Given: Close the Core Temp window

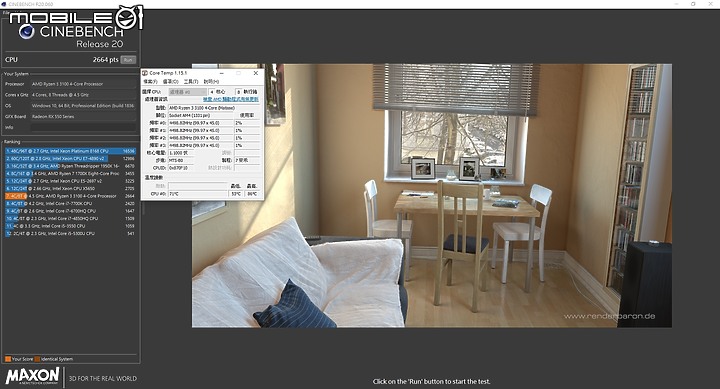Looking at the screenshot, I should coord(256,73).
